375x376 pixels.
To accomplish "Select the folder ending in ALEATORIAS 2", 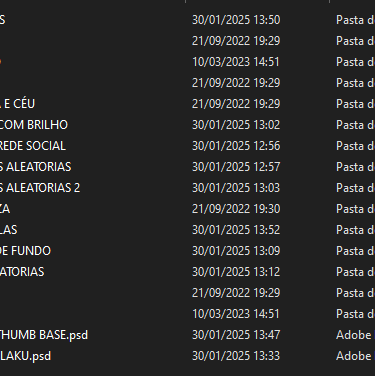I will 40,188.
